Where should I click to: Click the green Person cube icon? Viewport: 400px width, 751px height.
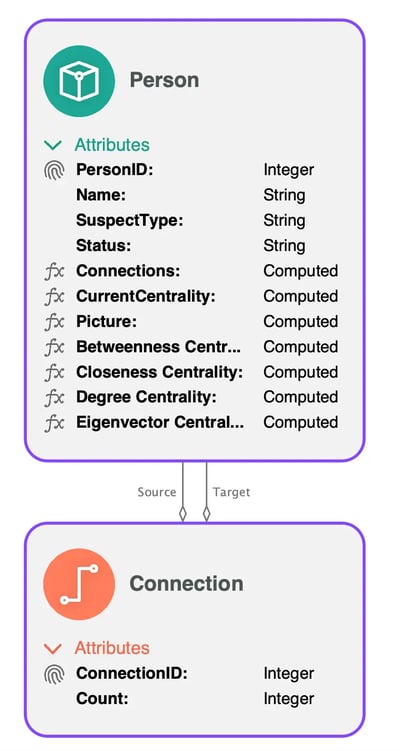[x=79, y=80]
